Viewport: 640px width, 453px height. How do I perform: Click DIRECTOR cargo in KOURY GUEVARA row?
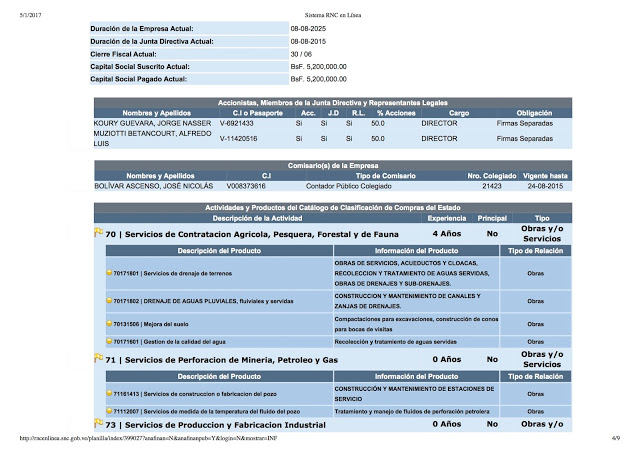click(439, 123)
